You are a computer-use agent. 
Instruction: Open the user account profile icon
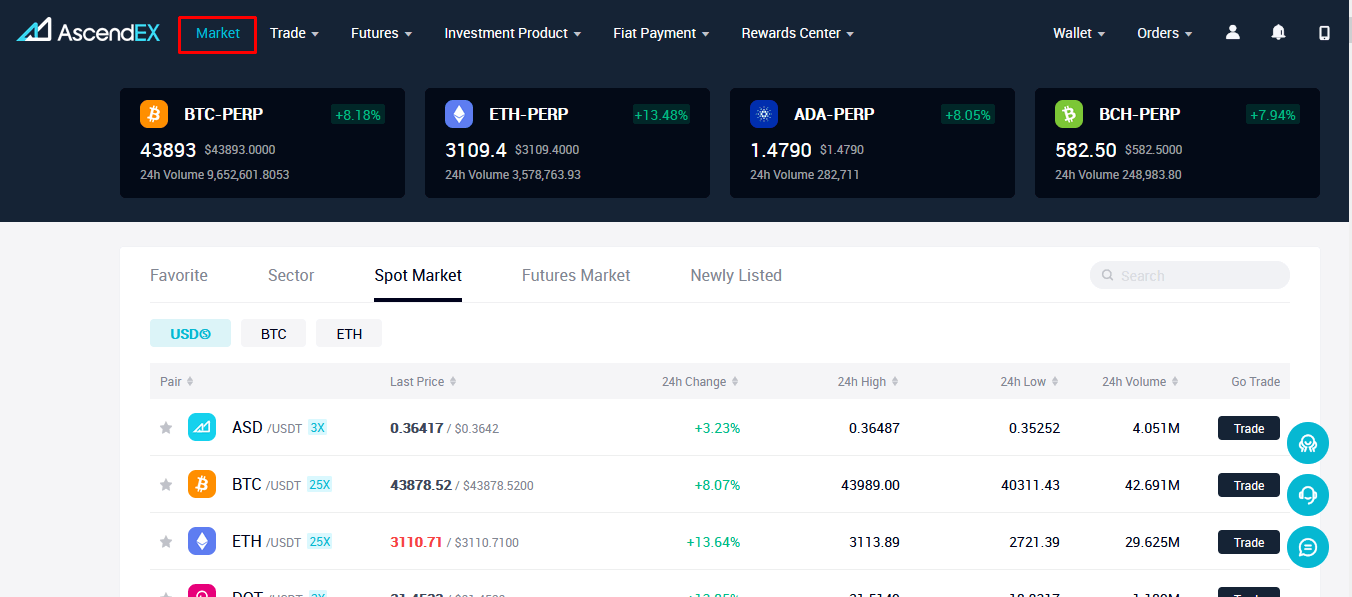pyautogui.click(x=1232, y=33)
